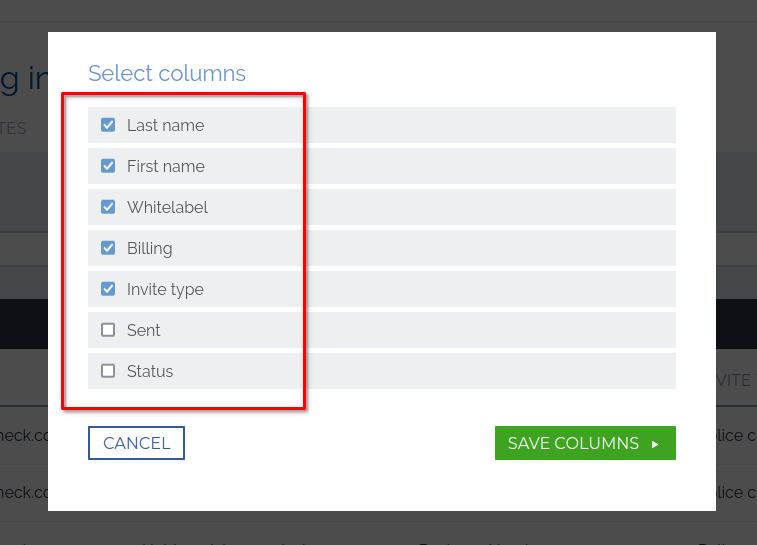Enable the Sent column checkbox
757x545 pixels.
click(x=108, y=330)
